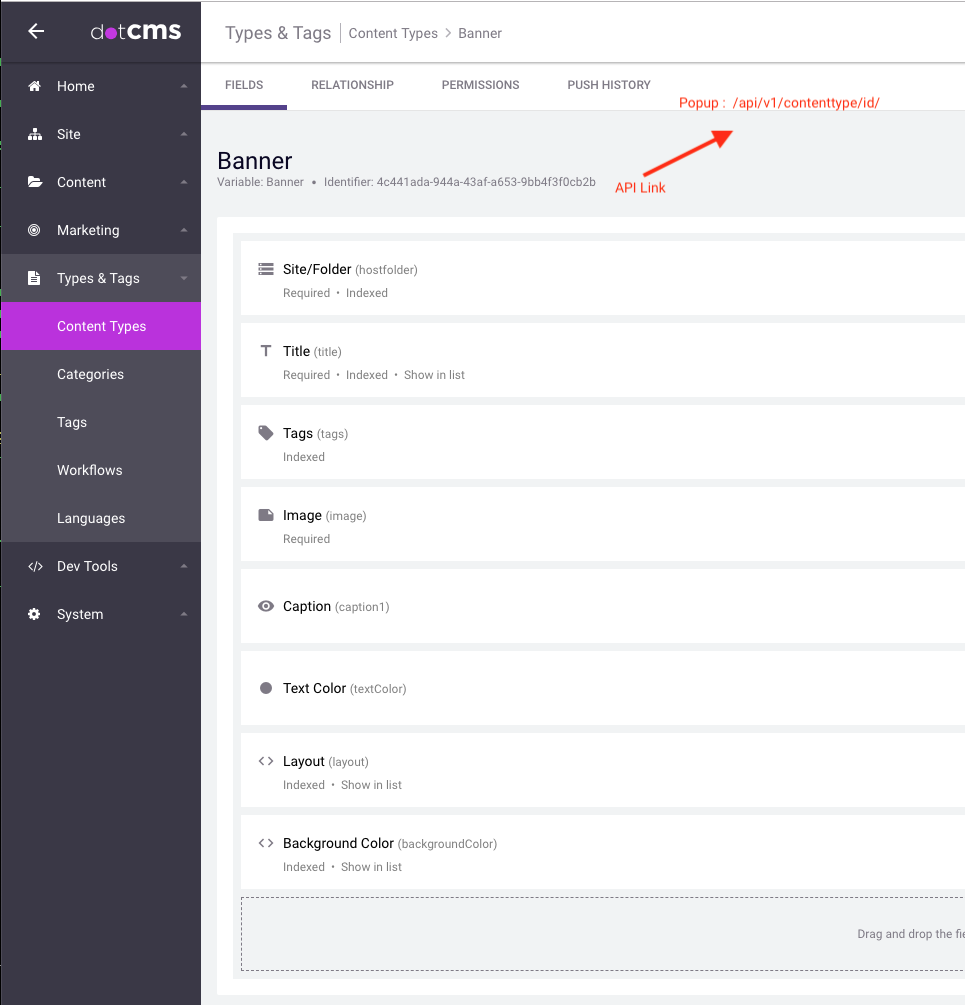Image resolution: width=965 pixels, height=1005 pixels.
Task: Click the T icon on the Title field
Action: [265, 350]
